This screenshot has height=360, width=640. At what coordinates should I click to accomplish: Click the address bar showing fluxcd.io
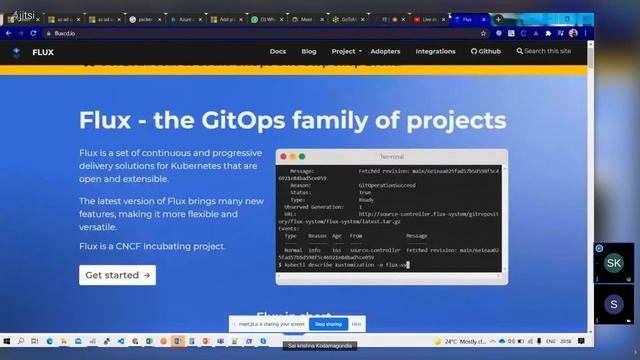265,33
